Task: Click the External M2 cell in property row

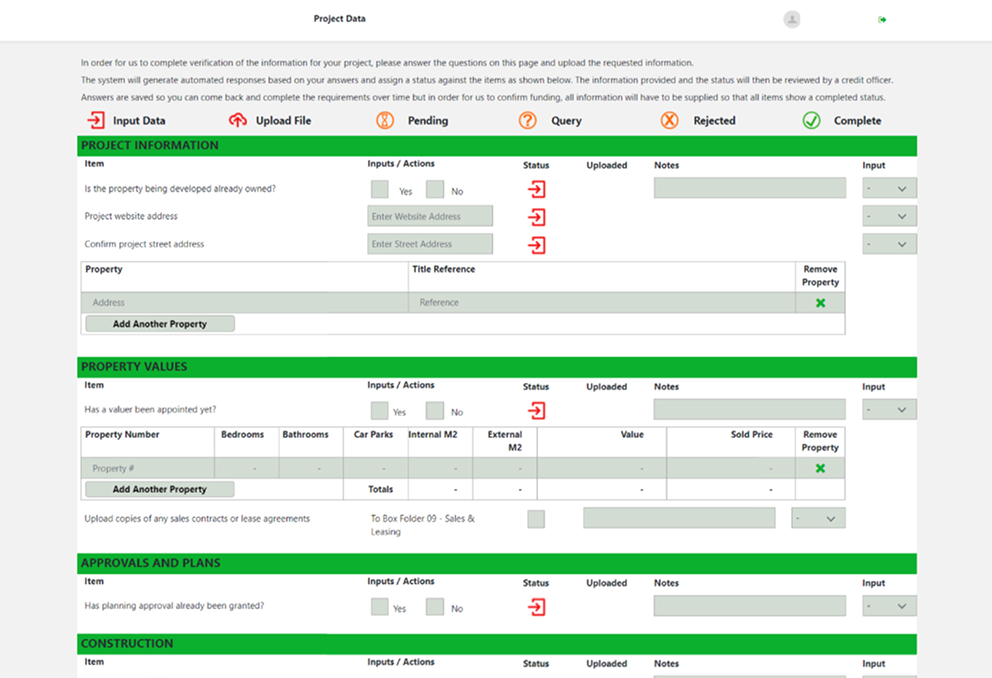Action: pos(505,468)
